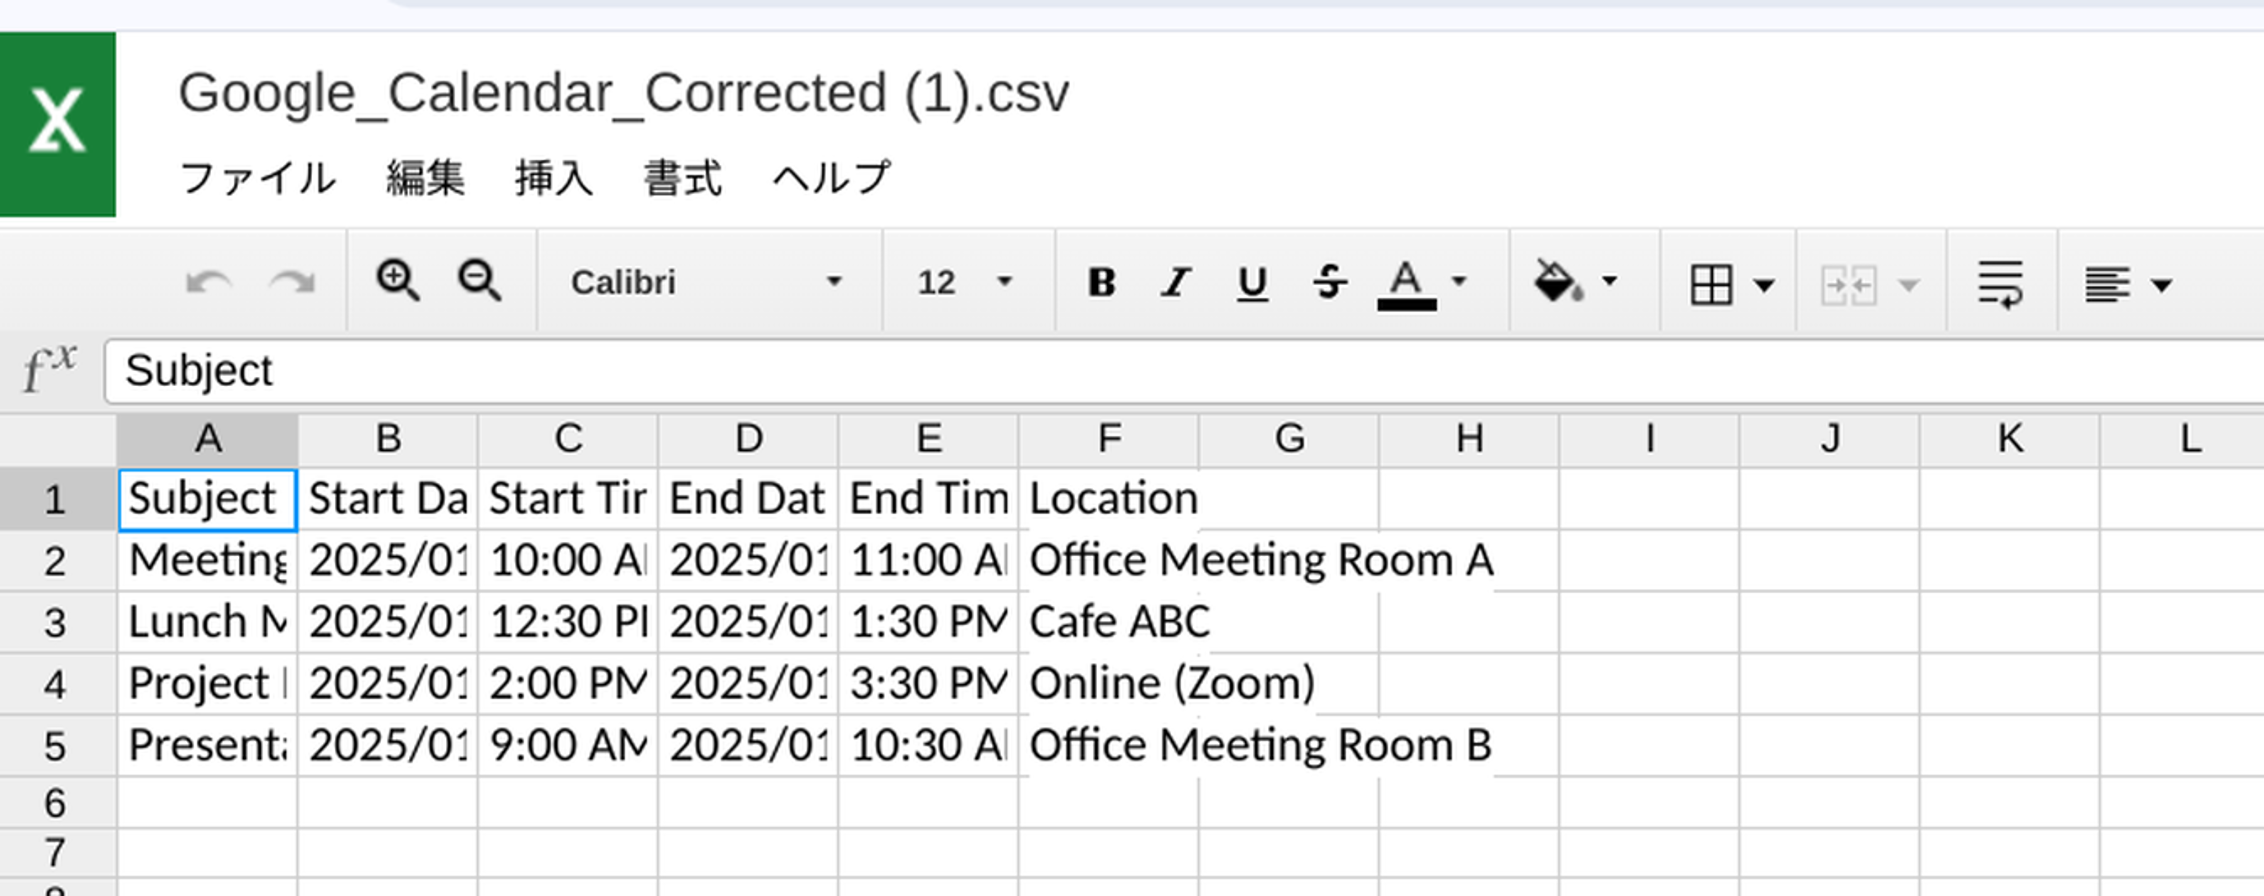The image size is (2264, 896).
Task: Select the column F header
Action: coord(1108,439)
